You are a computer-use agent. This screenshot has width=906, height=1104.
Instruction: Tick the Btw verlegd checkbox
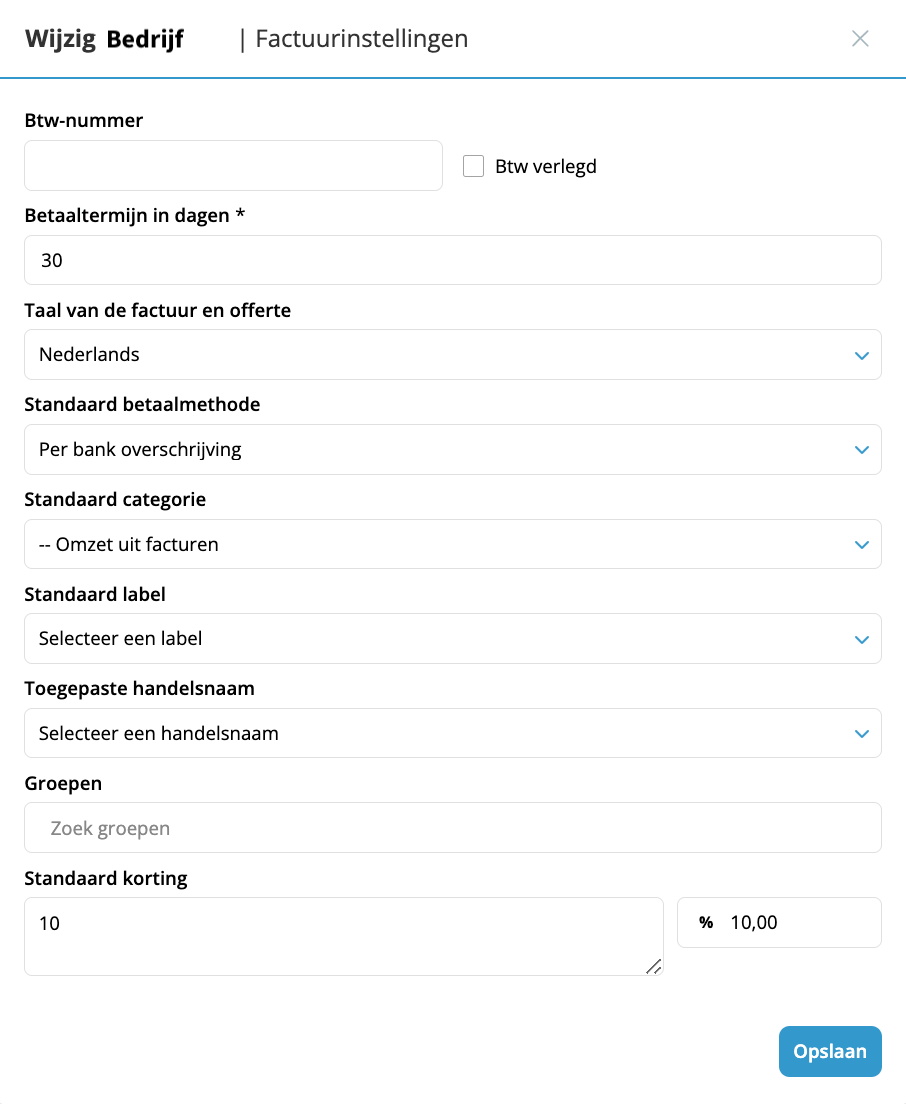tap(473, 166)
